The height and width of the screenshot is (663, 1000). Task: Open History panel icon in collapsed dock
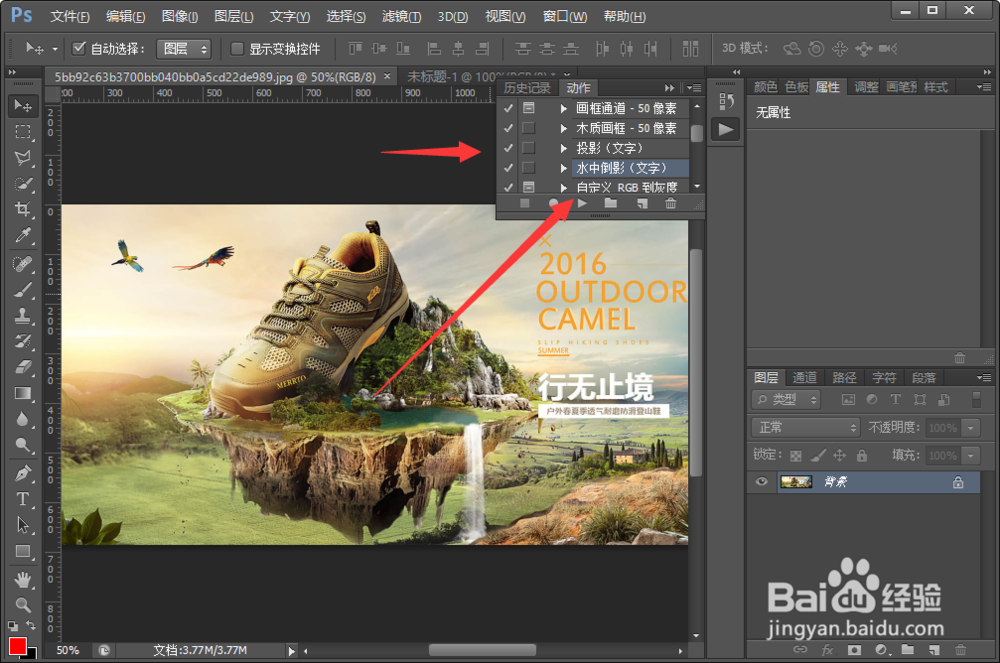(x=726, y=102)
